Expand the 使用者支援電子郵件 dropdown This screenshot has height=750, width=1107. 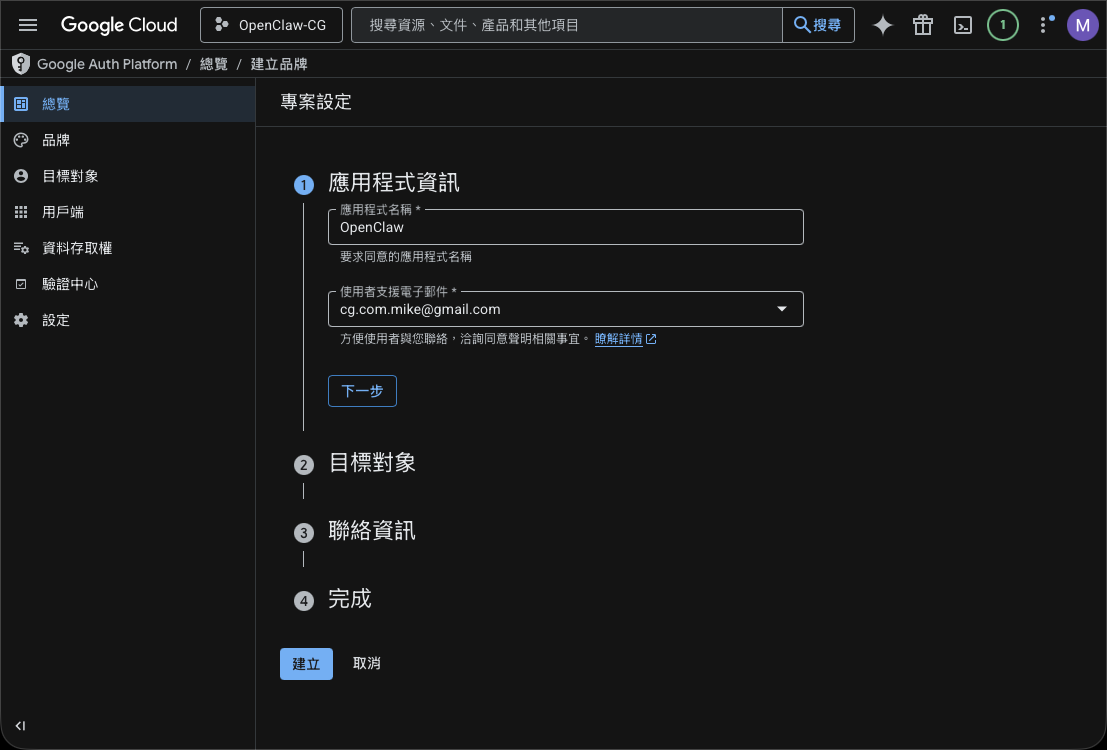click(781, 309)
